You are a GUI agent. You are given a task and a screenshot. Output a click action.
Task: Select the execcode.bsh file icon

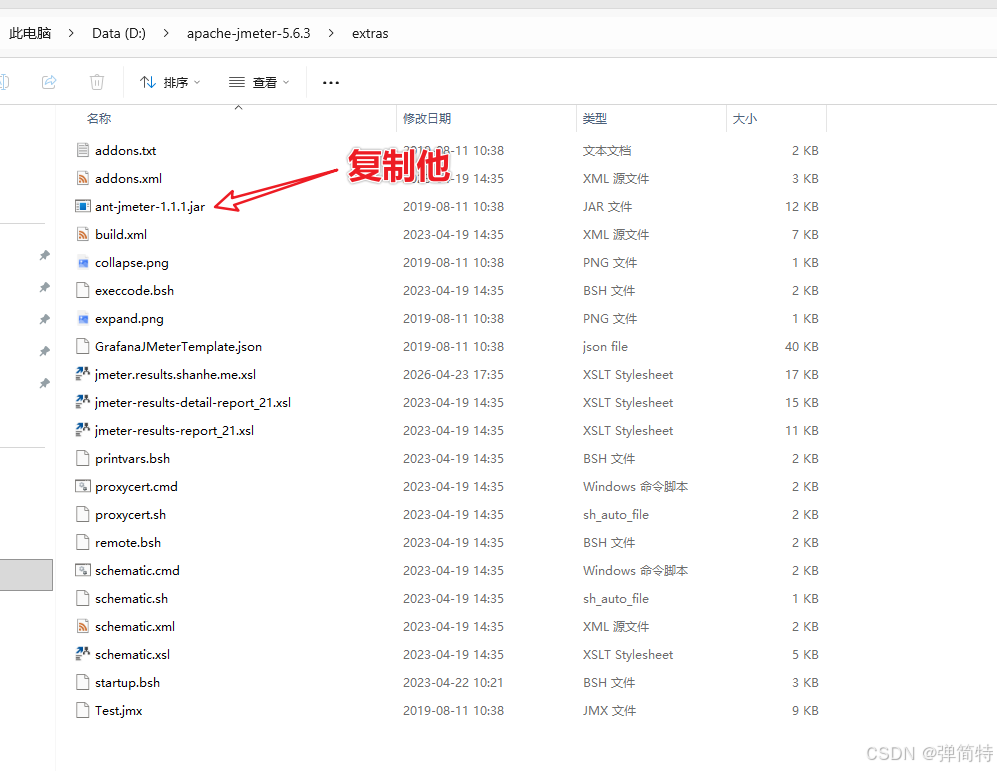click(83, 290)
